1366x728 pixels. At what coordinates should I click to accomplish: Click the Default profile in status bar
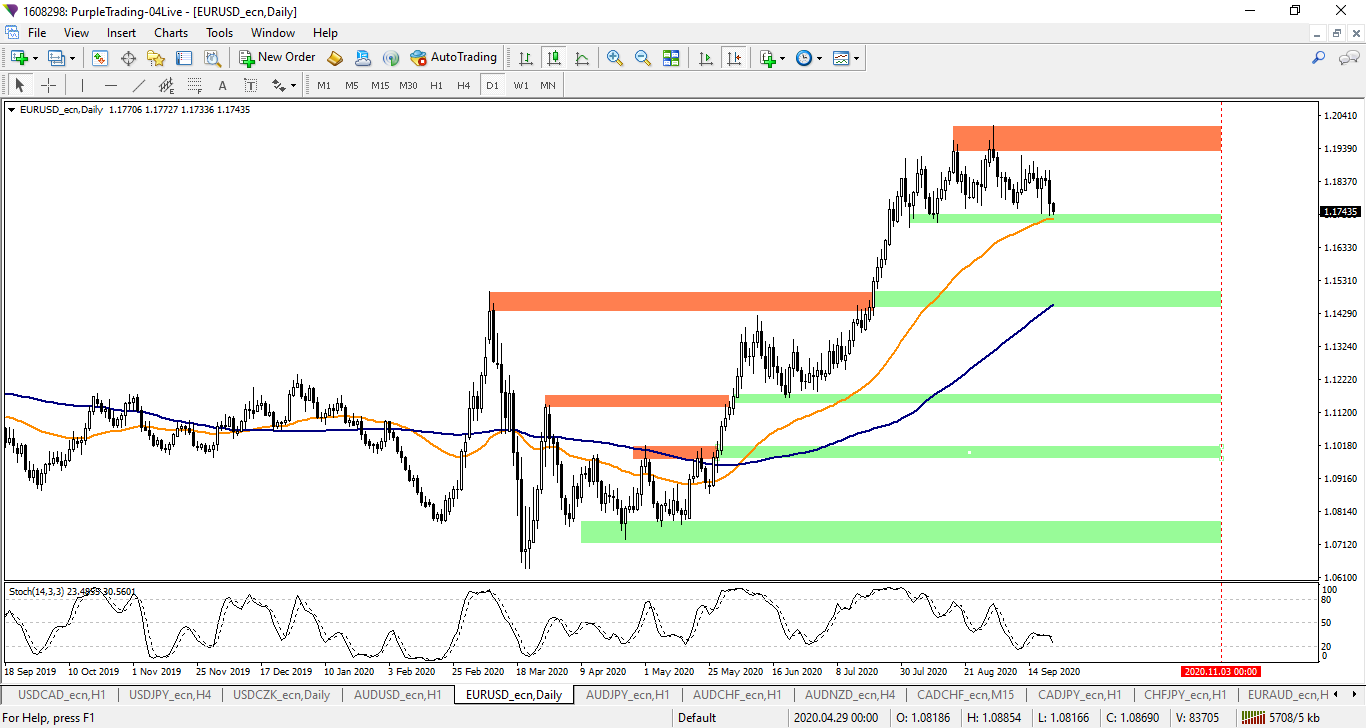(x=697, y=717)
